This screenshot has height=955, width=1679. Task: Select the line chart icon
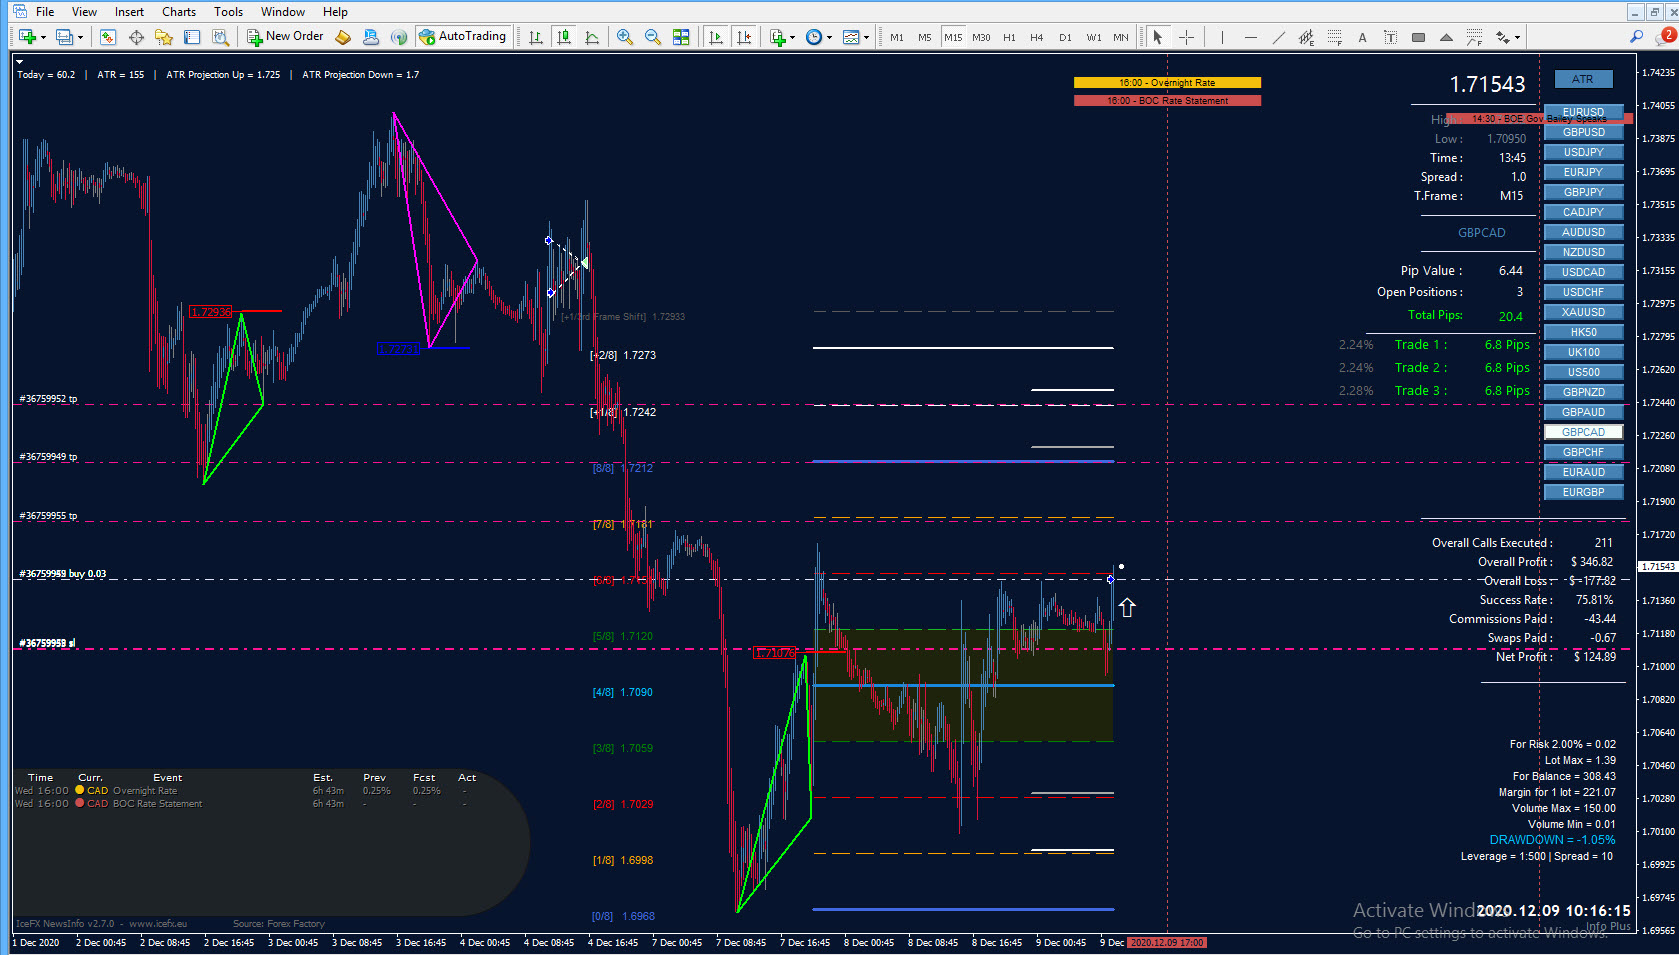pos(592,37)
